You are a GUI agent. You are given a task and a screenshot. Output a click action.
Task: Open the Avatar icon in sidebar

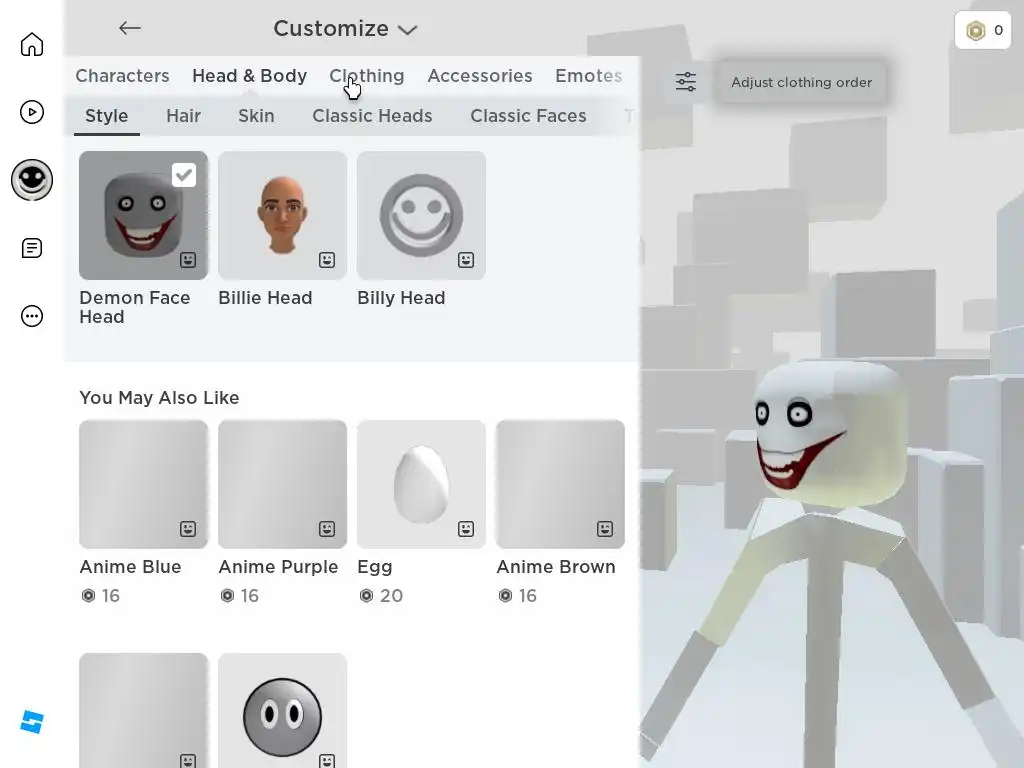(31, 180)
